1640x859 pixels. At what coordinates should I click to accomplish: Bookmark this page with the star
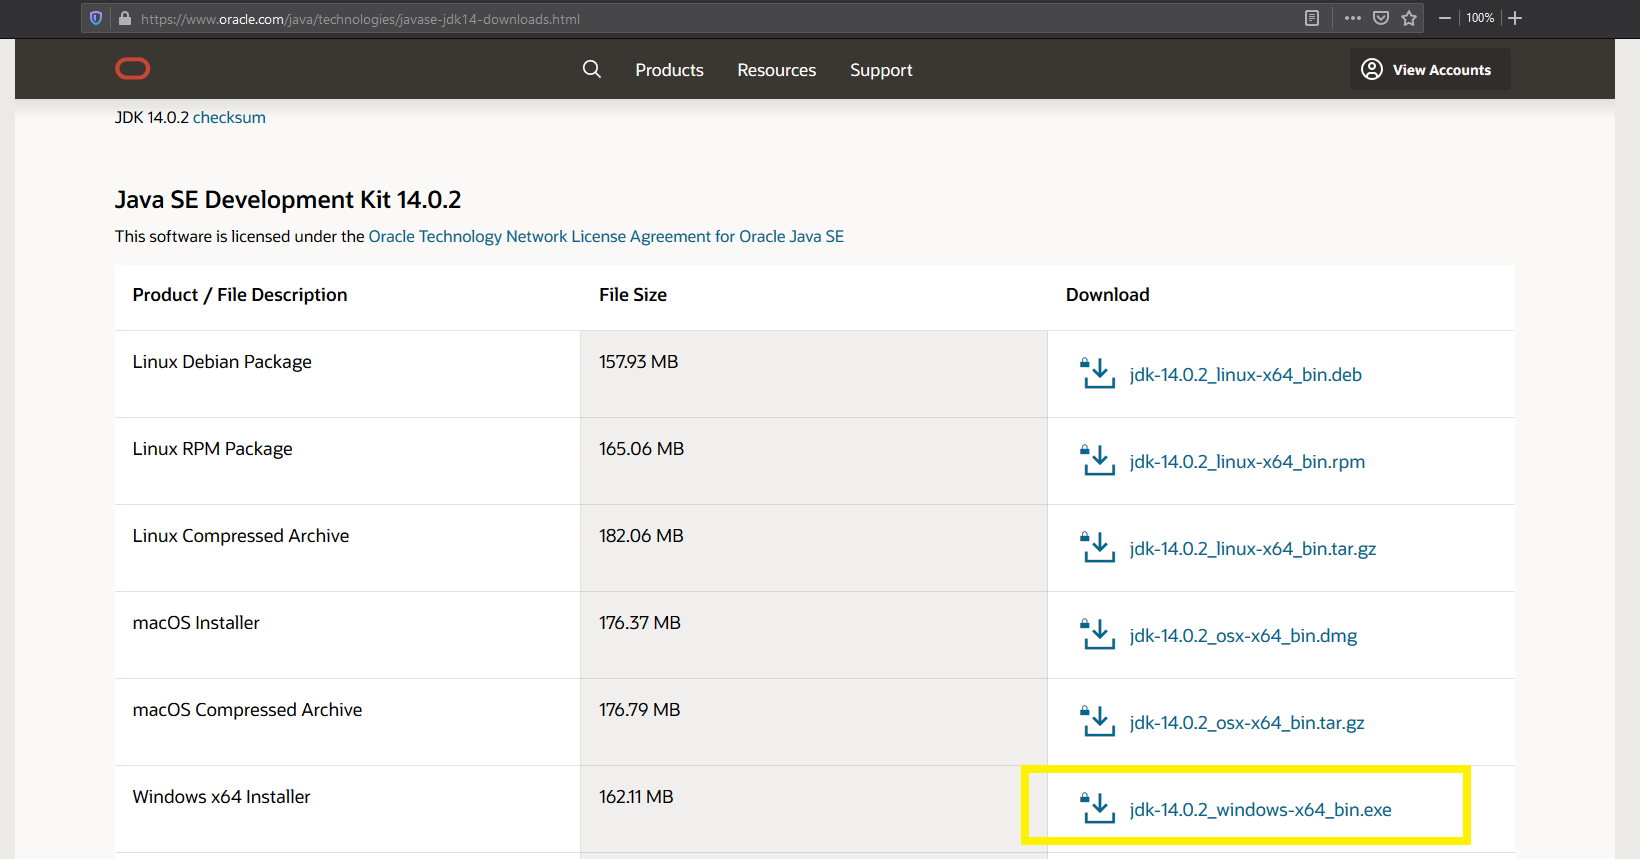(x=1409, y=18)
